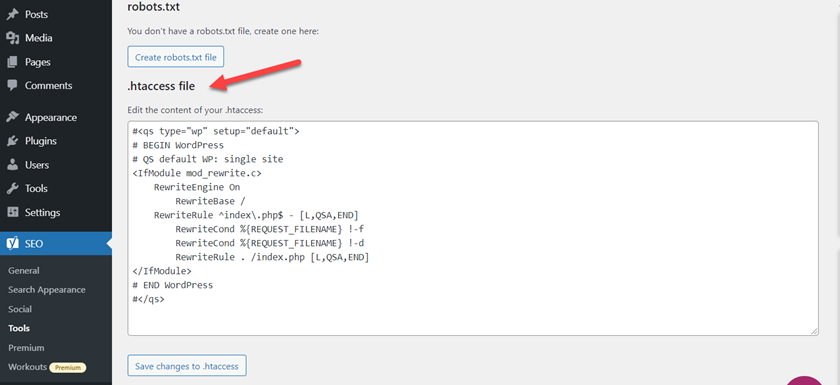840x385 pixels.
Task: Click the 'RewriteBase /' line
Action: pyautogui.click(x=210, y=201)
